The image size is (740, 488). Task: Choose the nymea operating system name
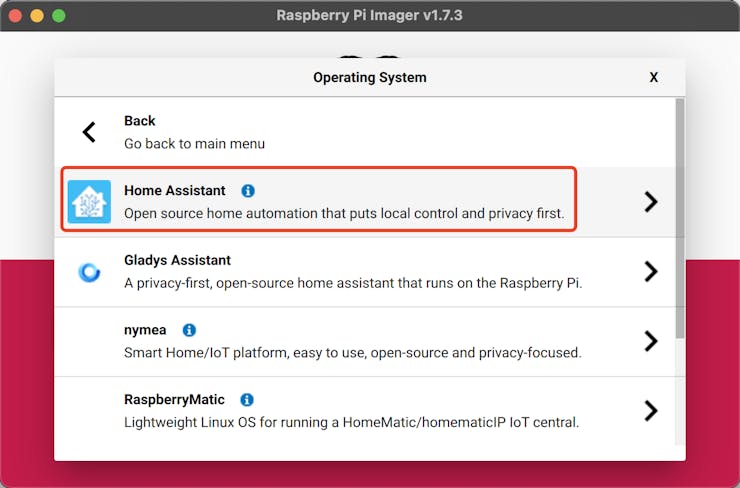tap(146, 330)
